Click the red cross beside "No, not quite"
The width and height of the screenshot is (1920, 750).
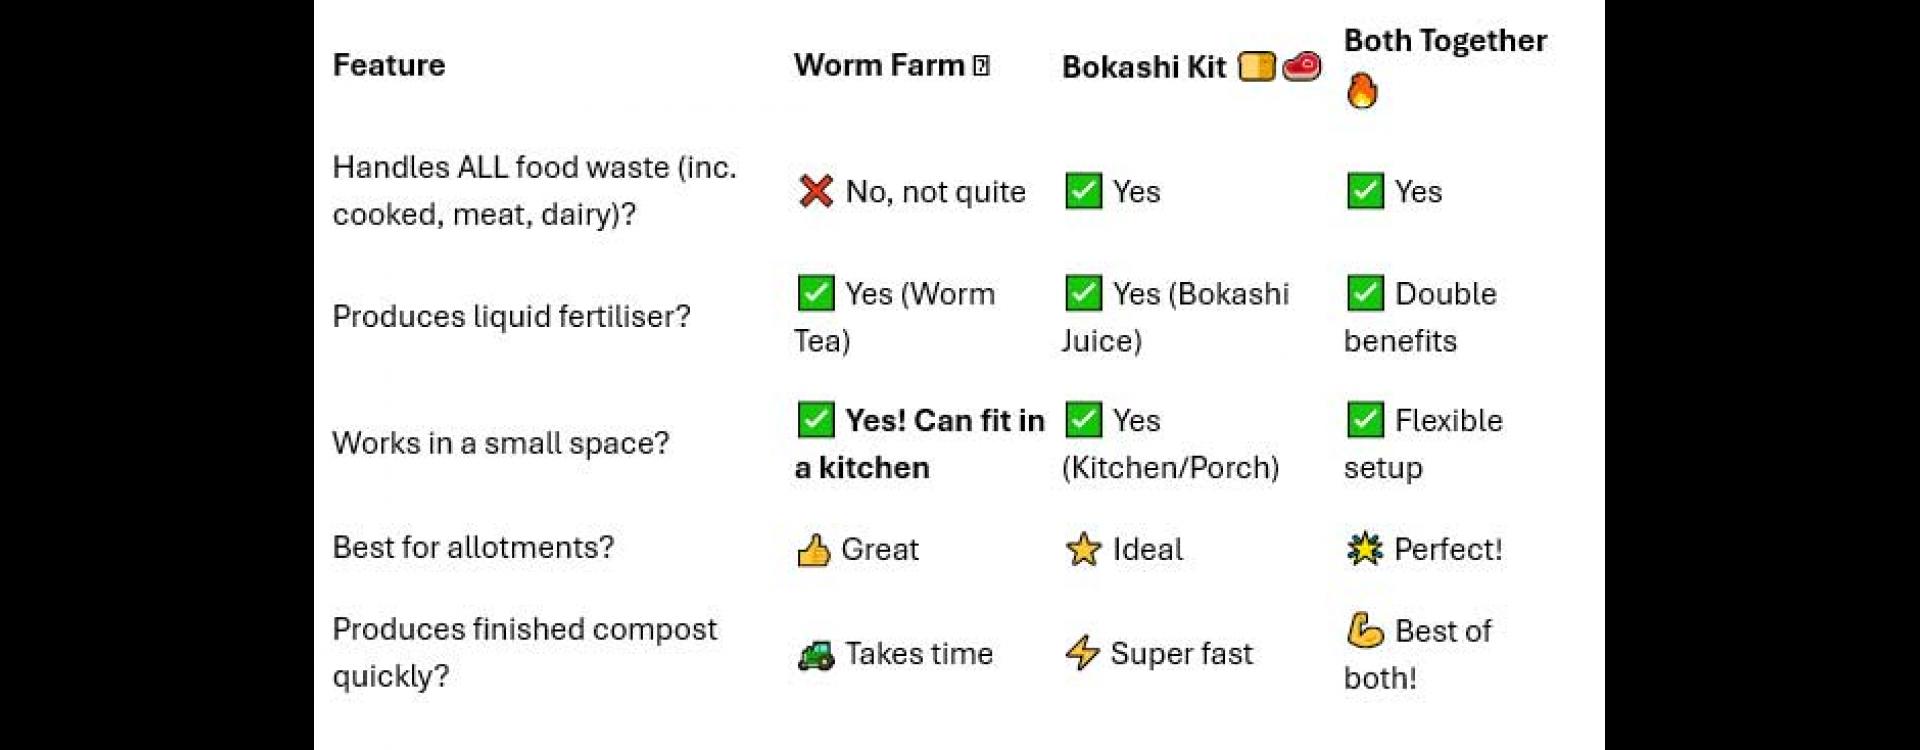[x=816, y=191]
